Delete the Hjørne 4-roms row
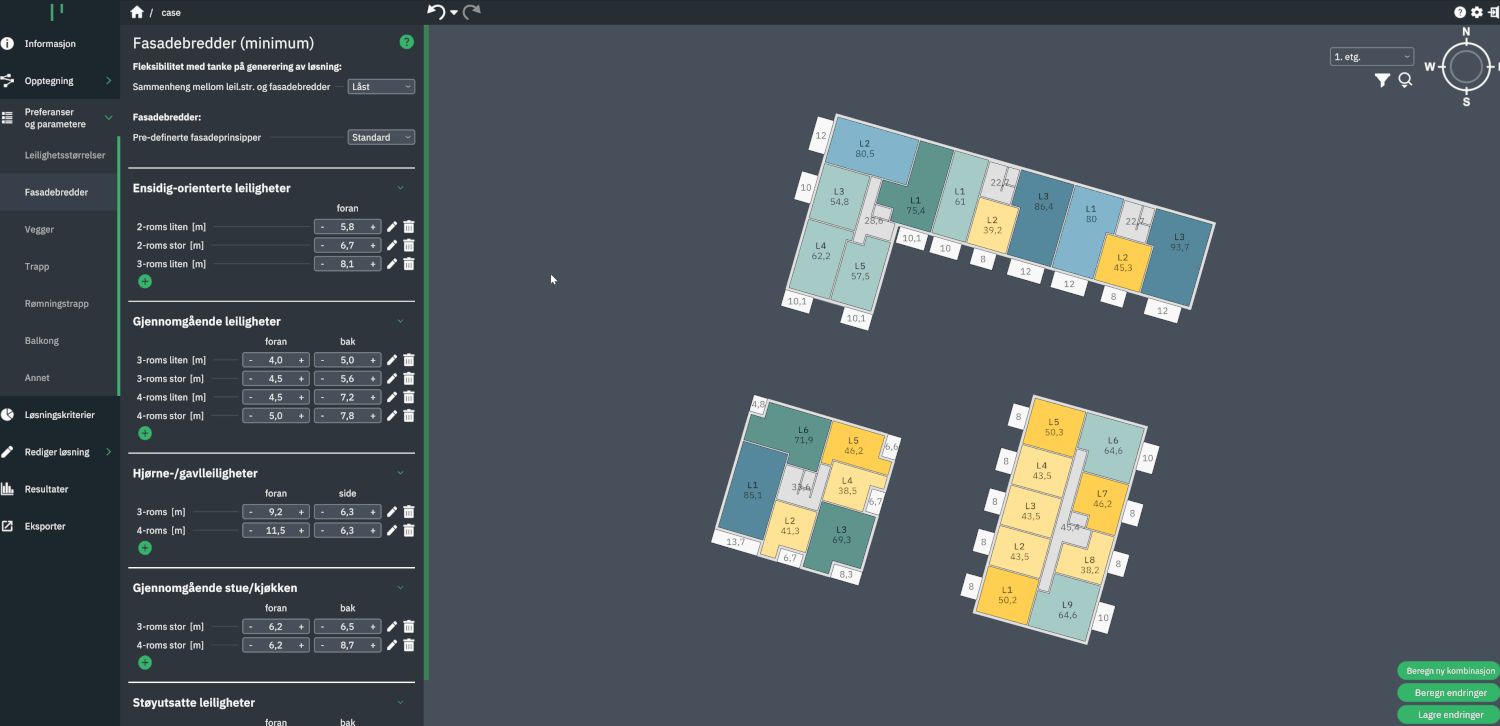Image resolution: width=1500 pixels, height=726 pixels. [408, 530]
